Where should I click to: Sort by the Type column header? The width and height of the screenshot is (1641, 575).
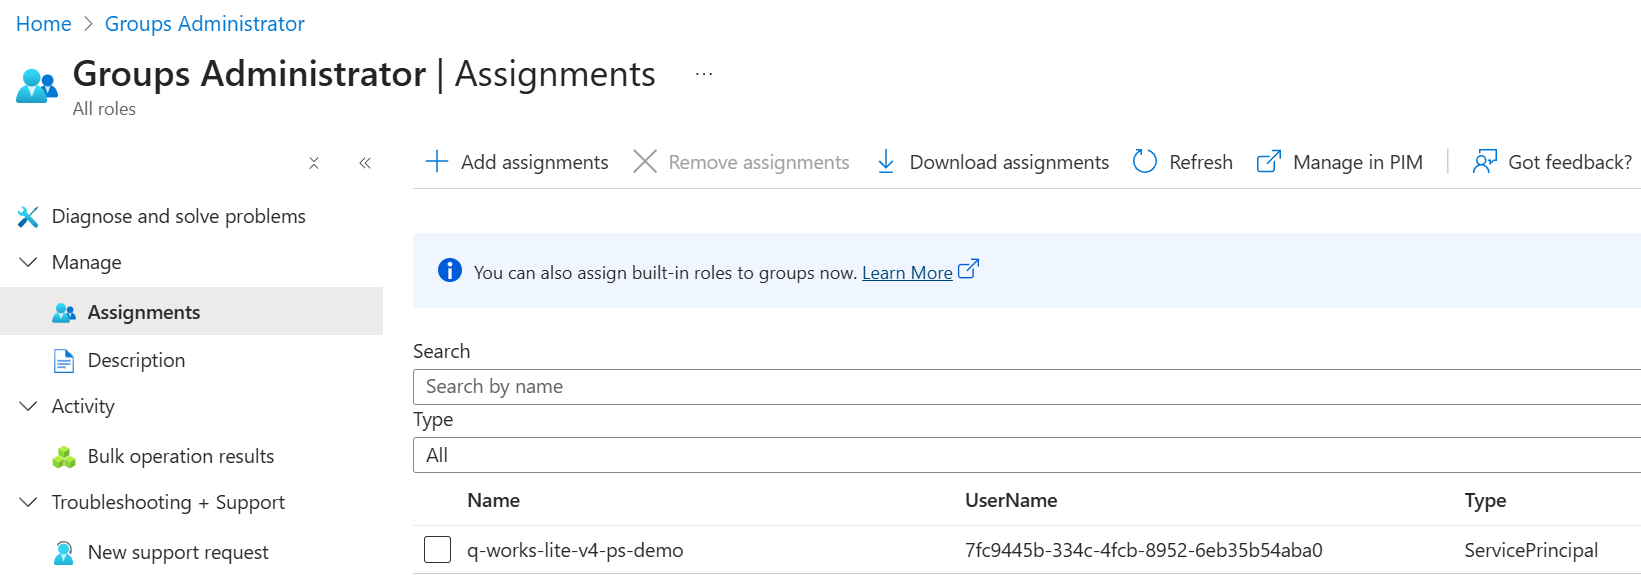[1485, 501]
